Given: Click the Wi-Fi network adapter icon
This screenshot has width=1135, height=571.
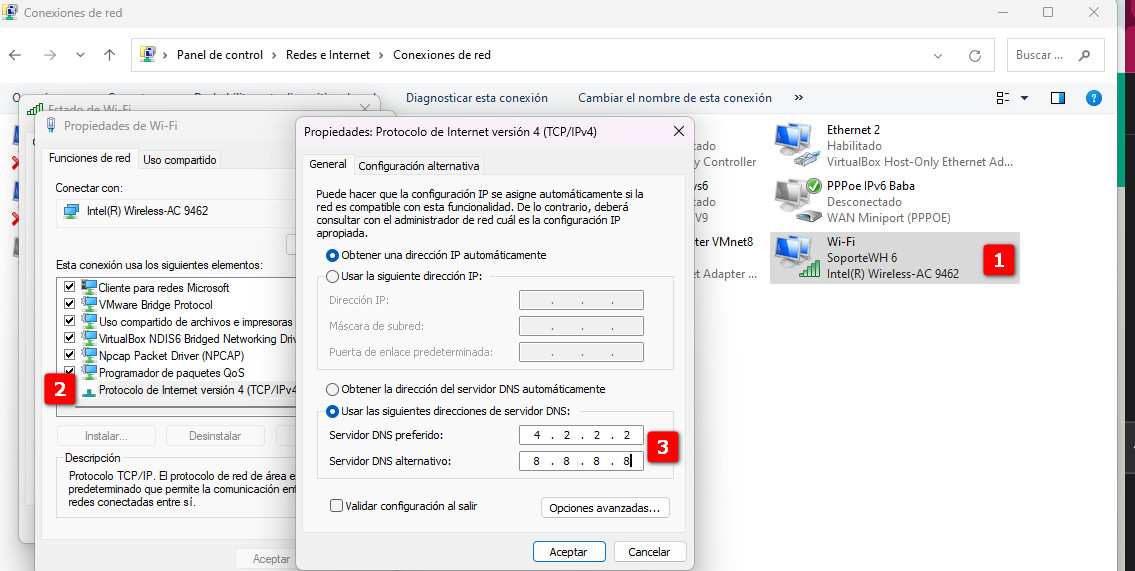Looking at the screenshot, I should [x=796, y=258].
